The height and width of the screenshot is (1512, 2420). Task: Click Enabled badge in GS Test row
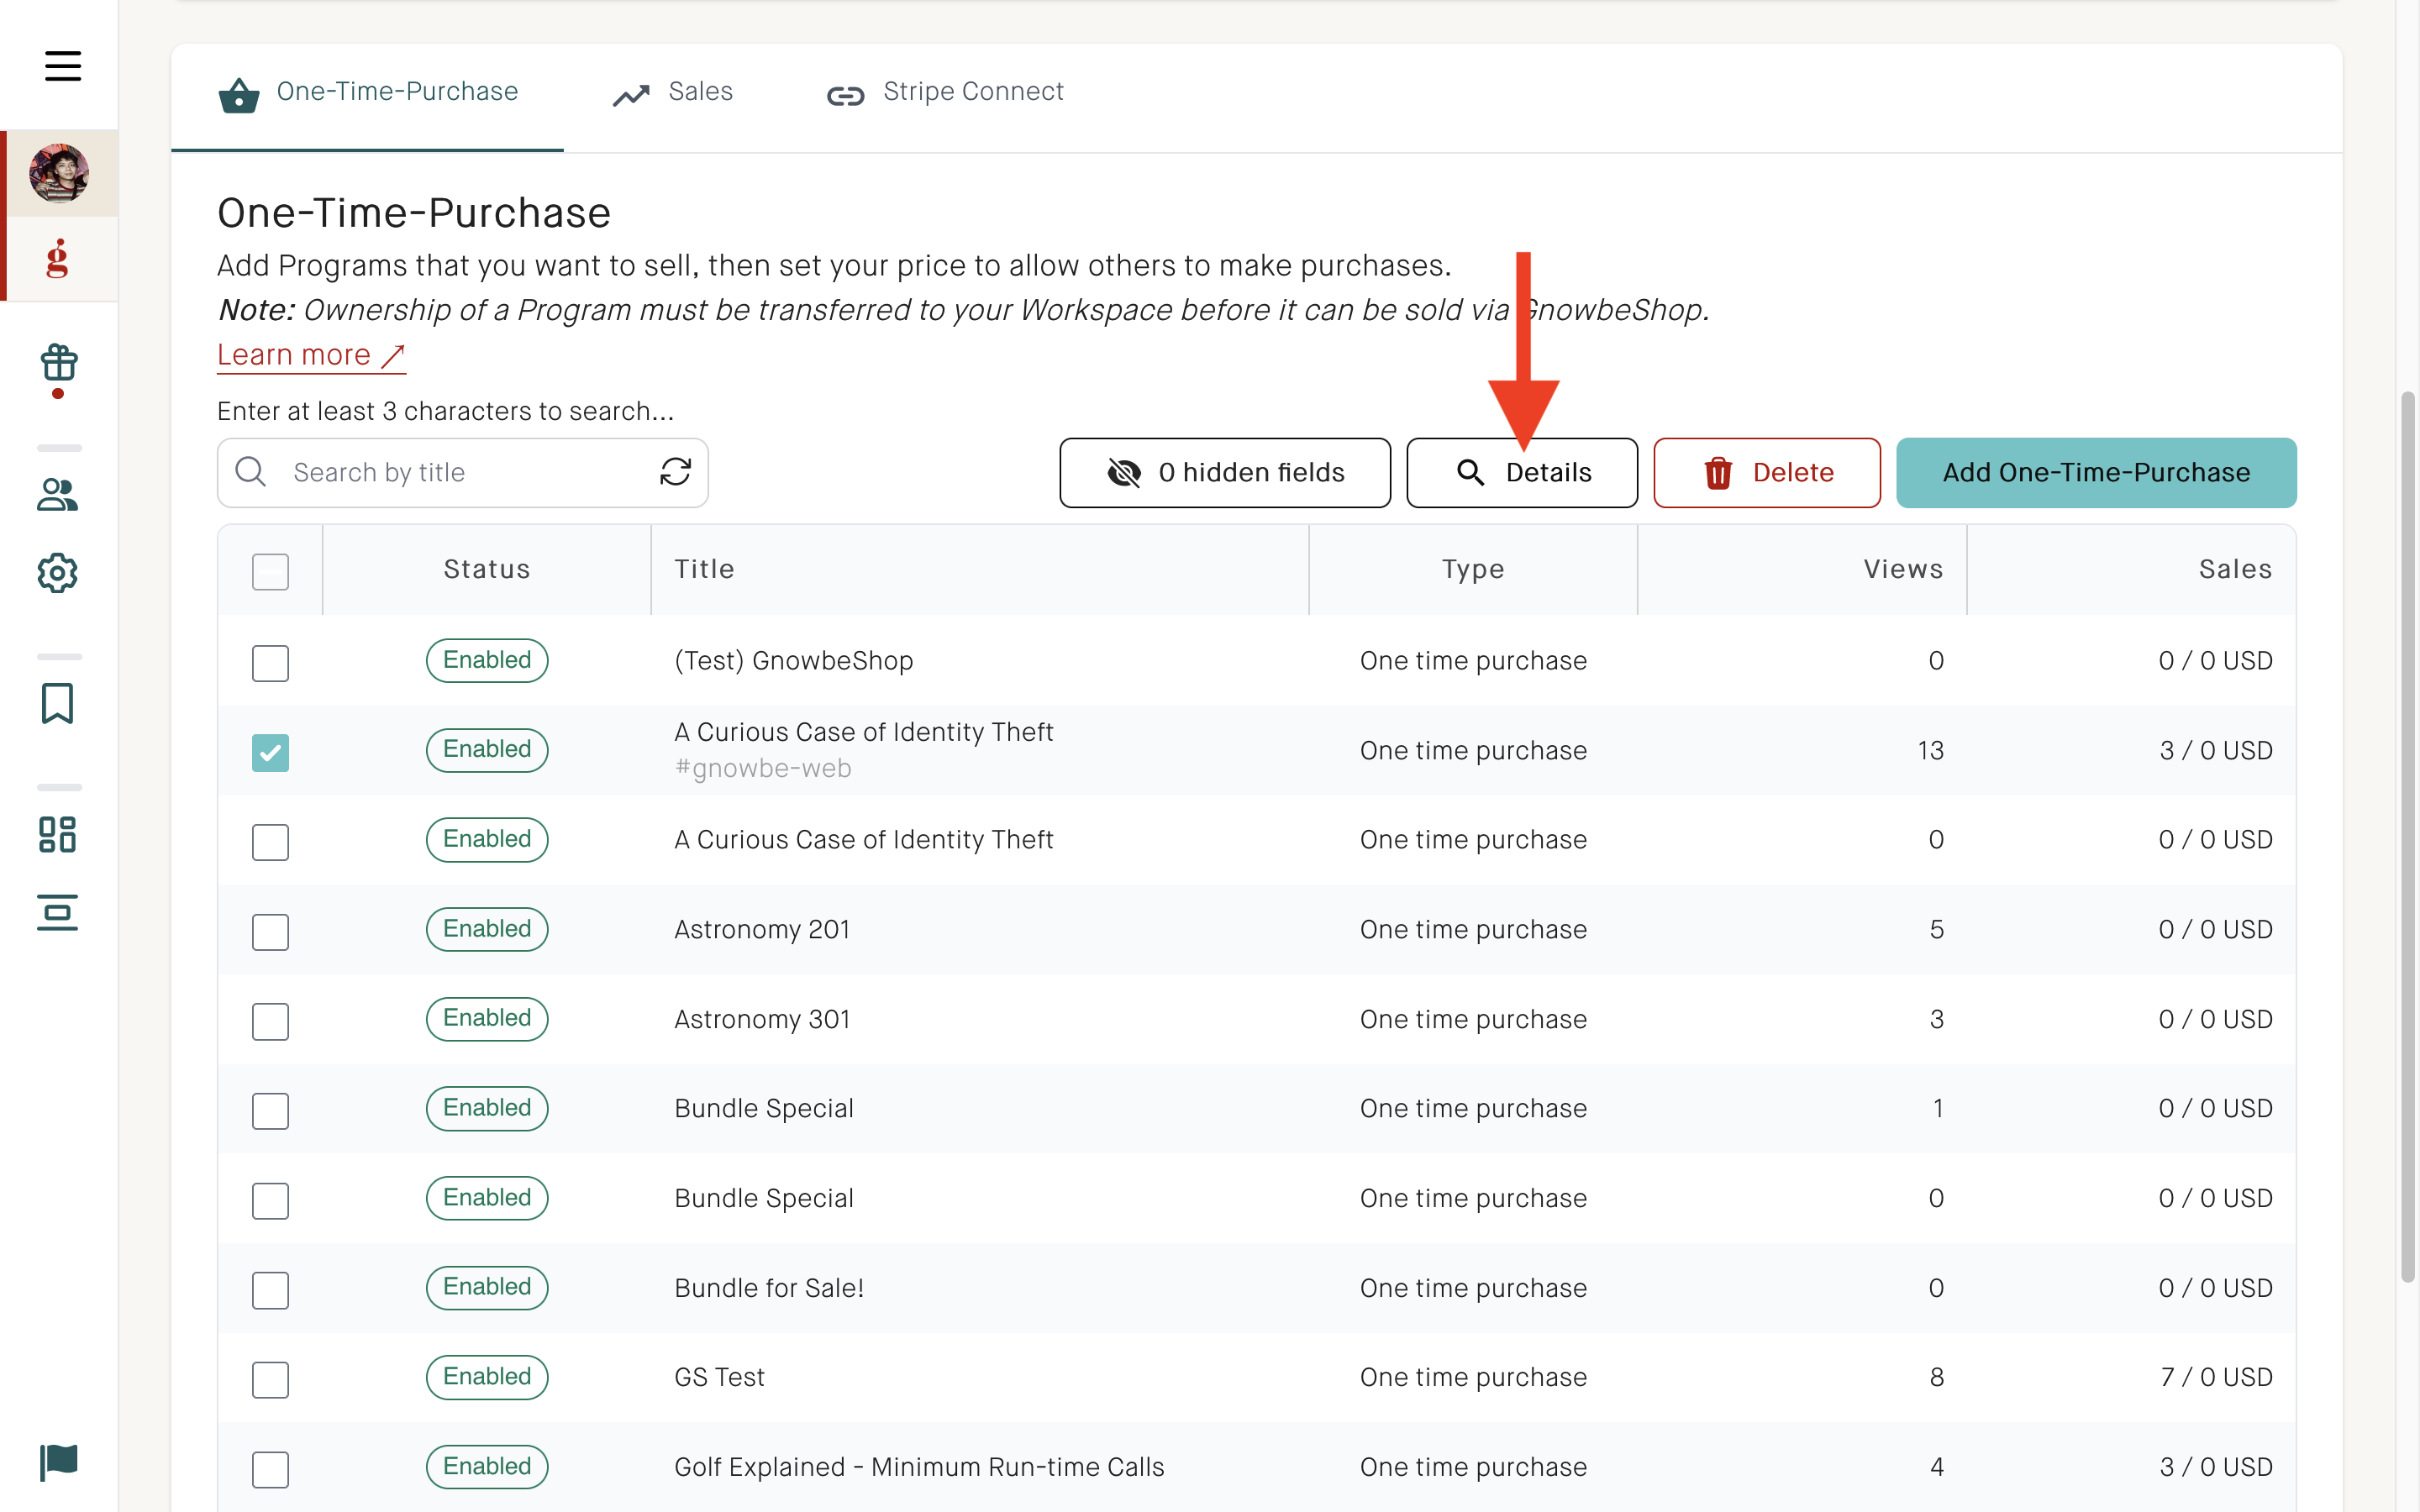(x=487, y=1377)
